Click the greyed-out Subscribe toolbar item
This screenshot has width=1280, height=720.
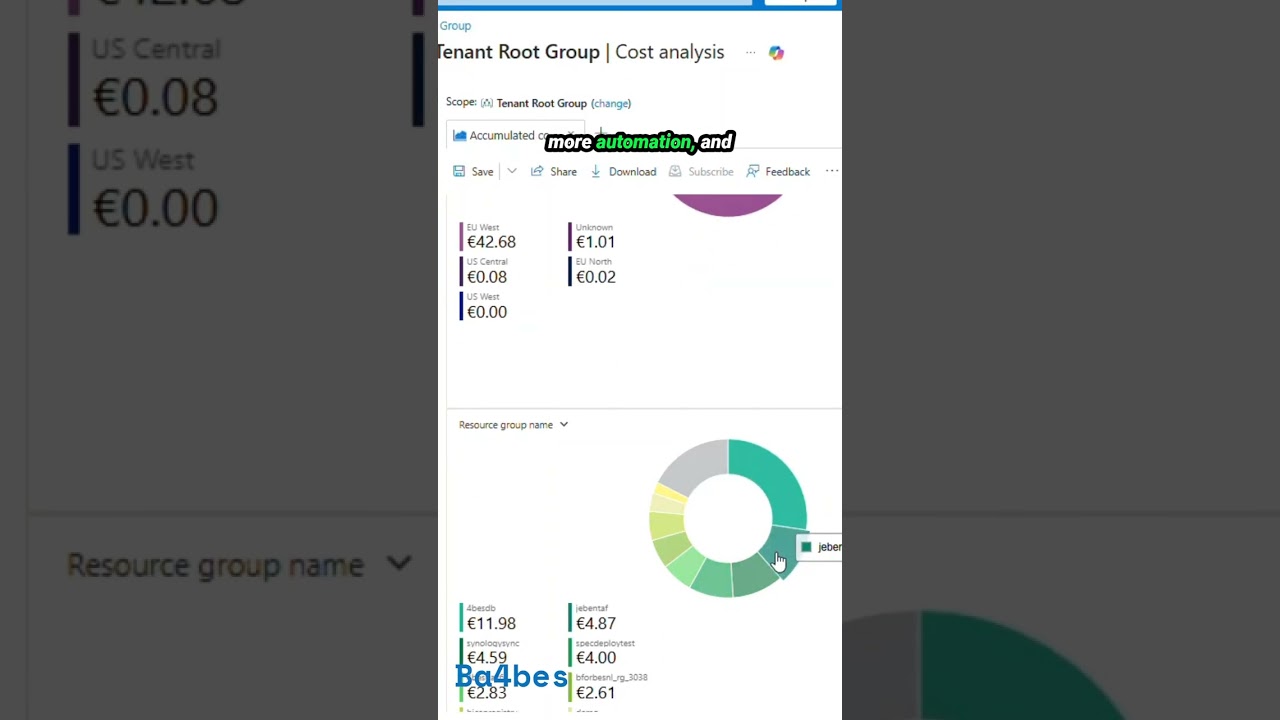[x=701, y=172]
